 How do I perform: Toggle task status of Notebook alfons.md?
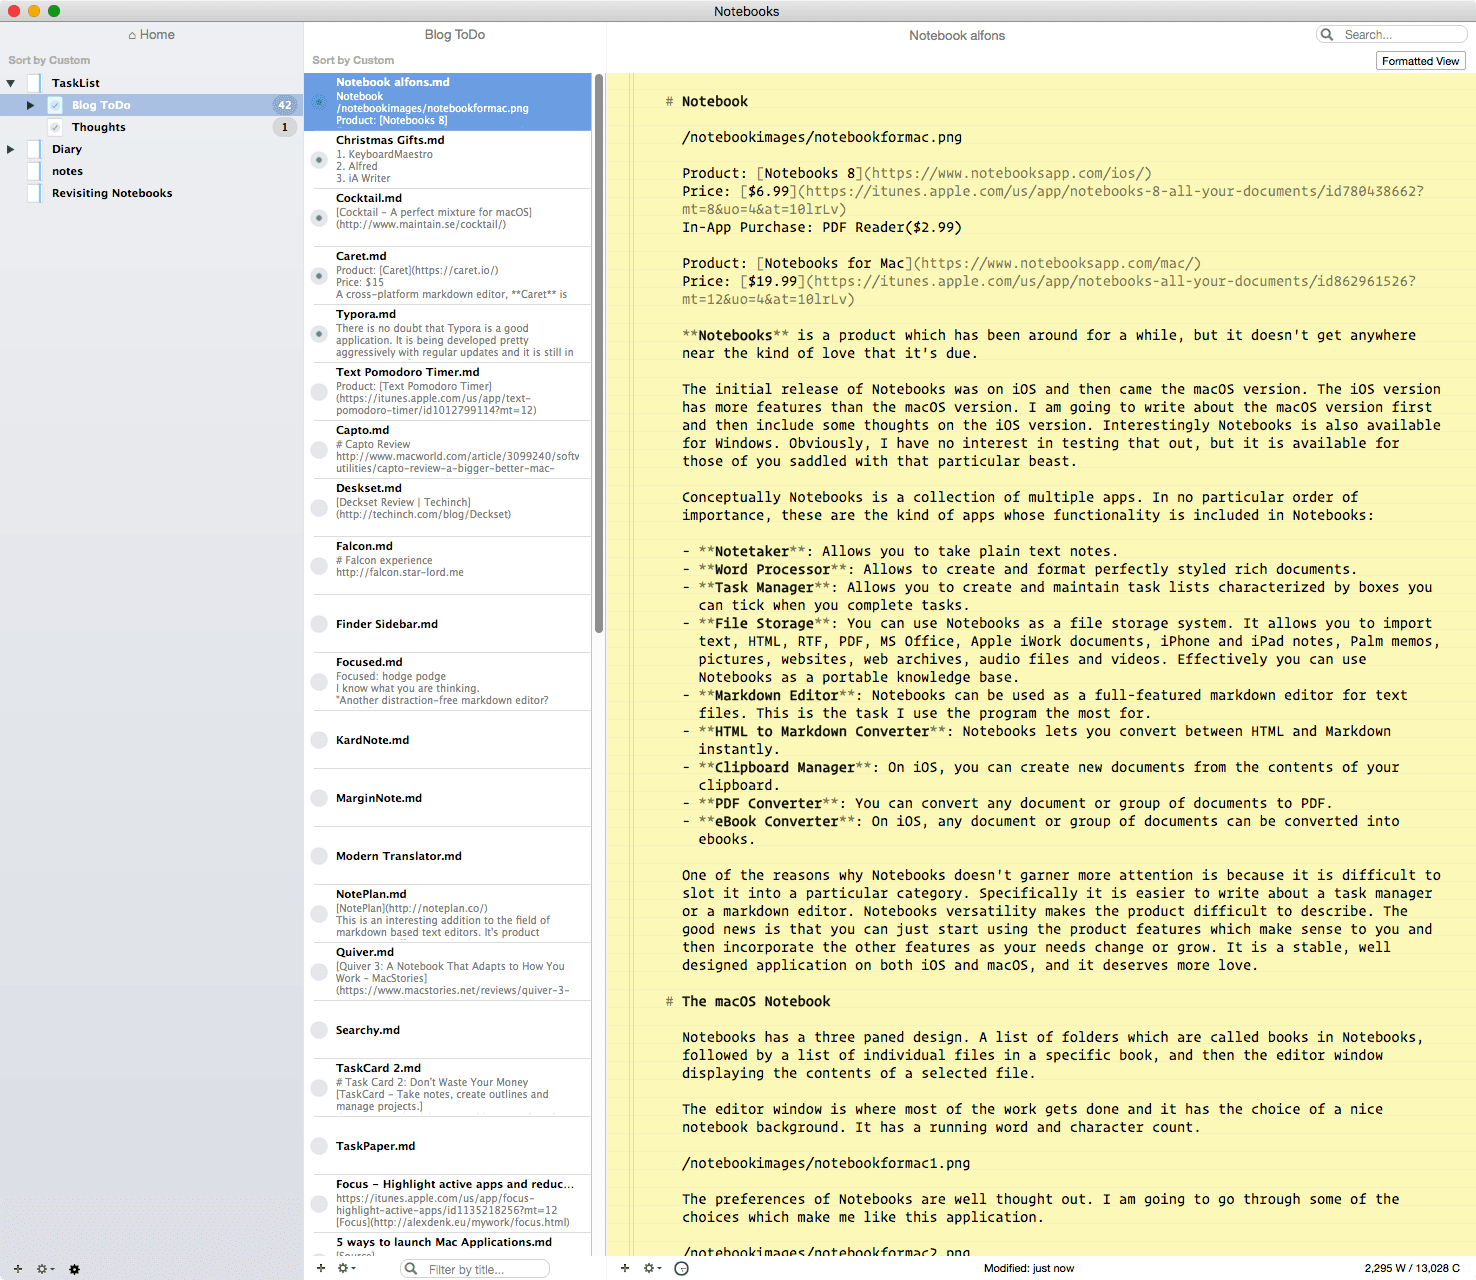pos(319,102)
